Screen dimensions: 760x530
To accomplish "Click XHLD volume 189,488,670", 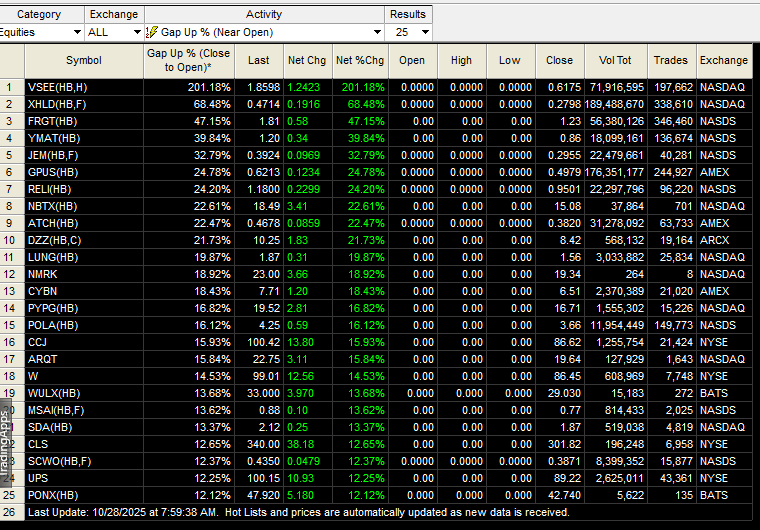I will pos(615,104).
